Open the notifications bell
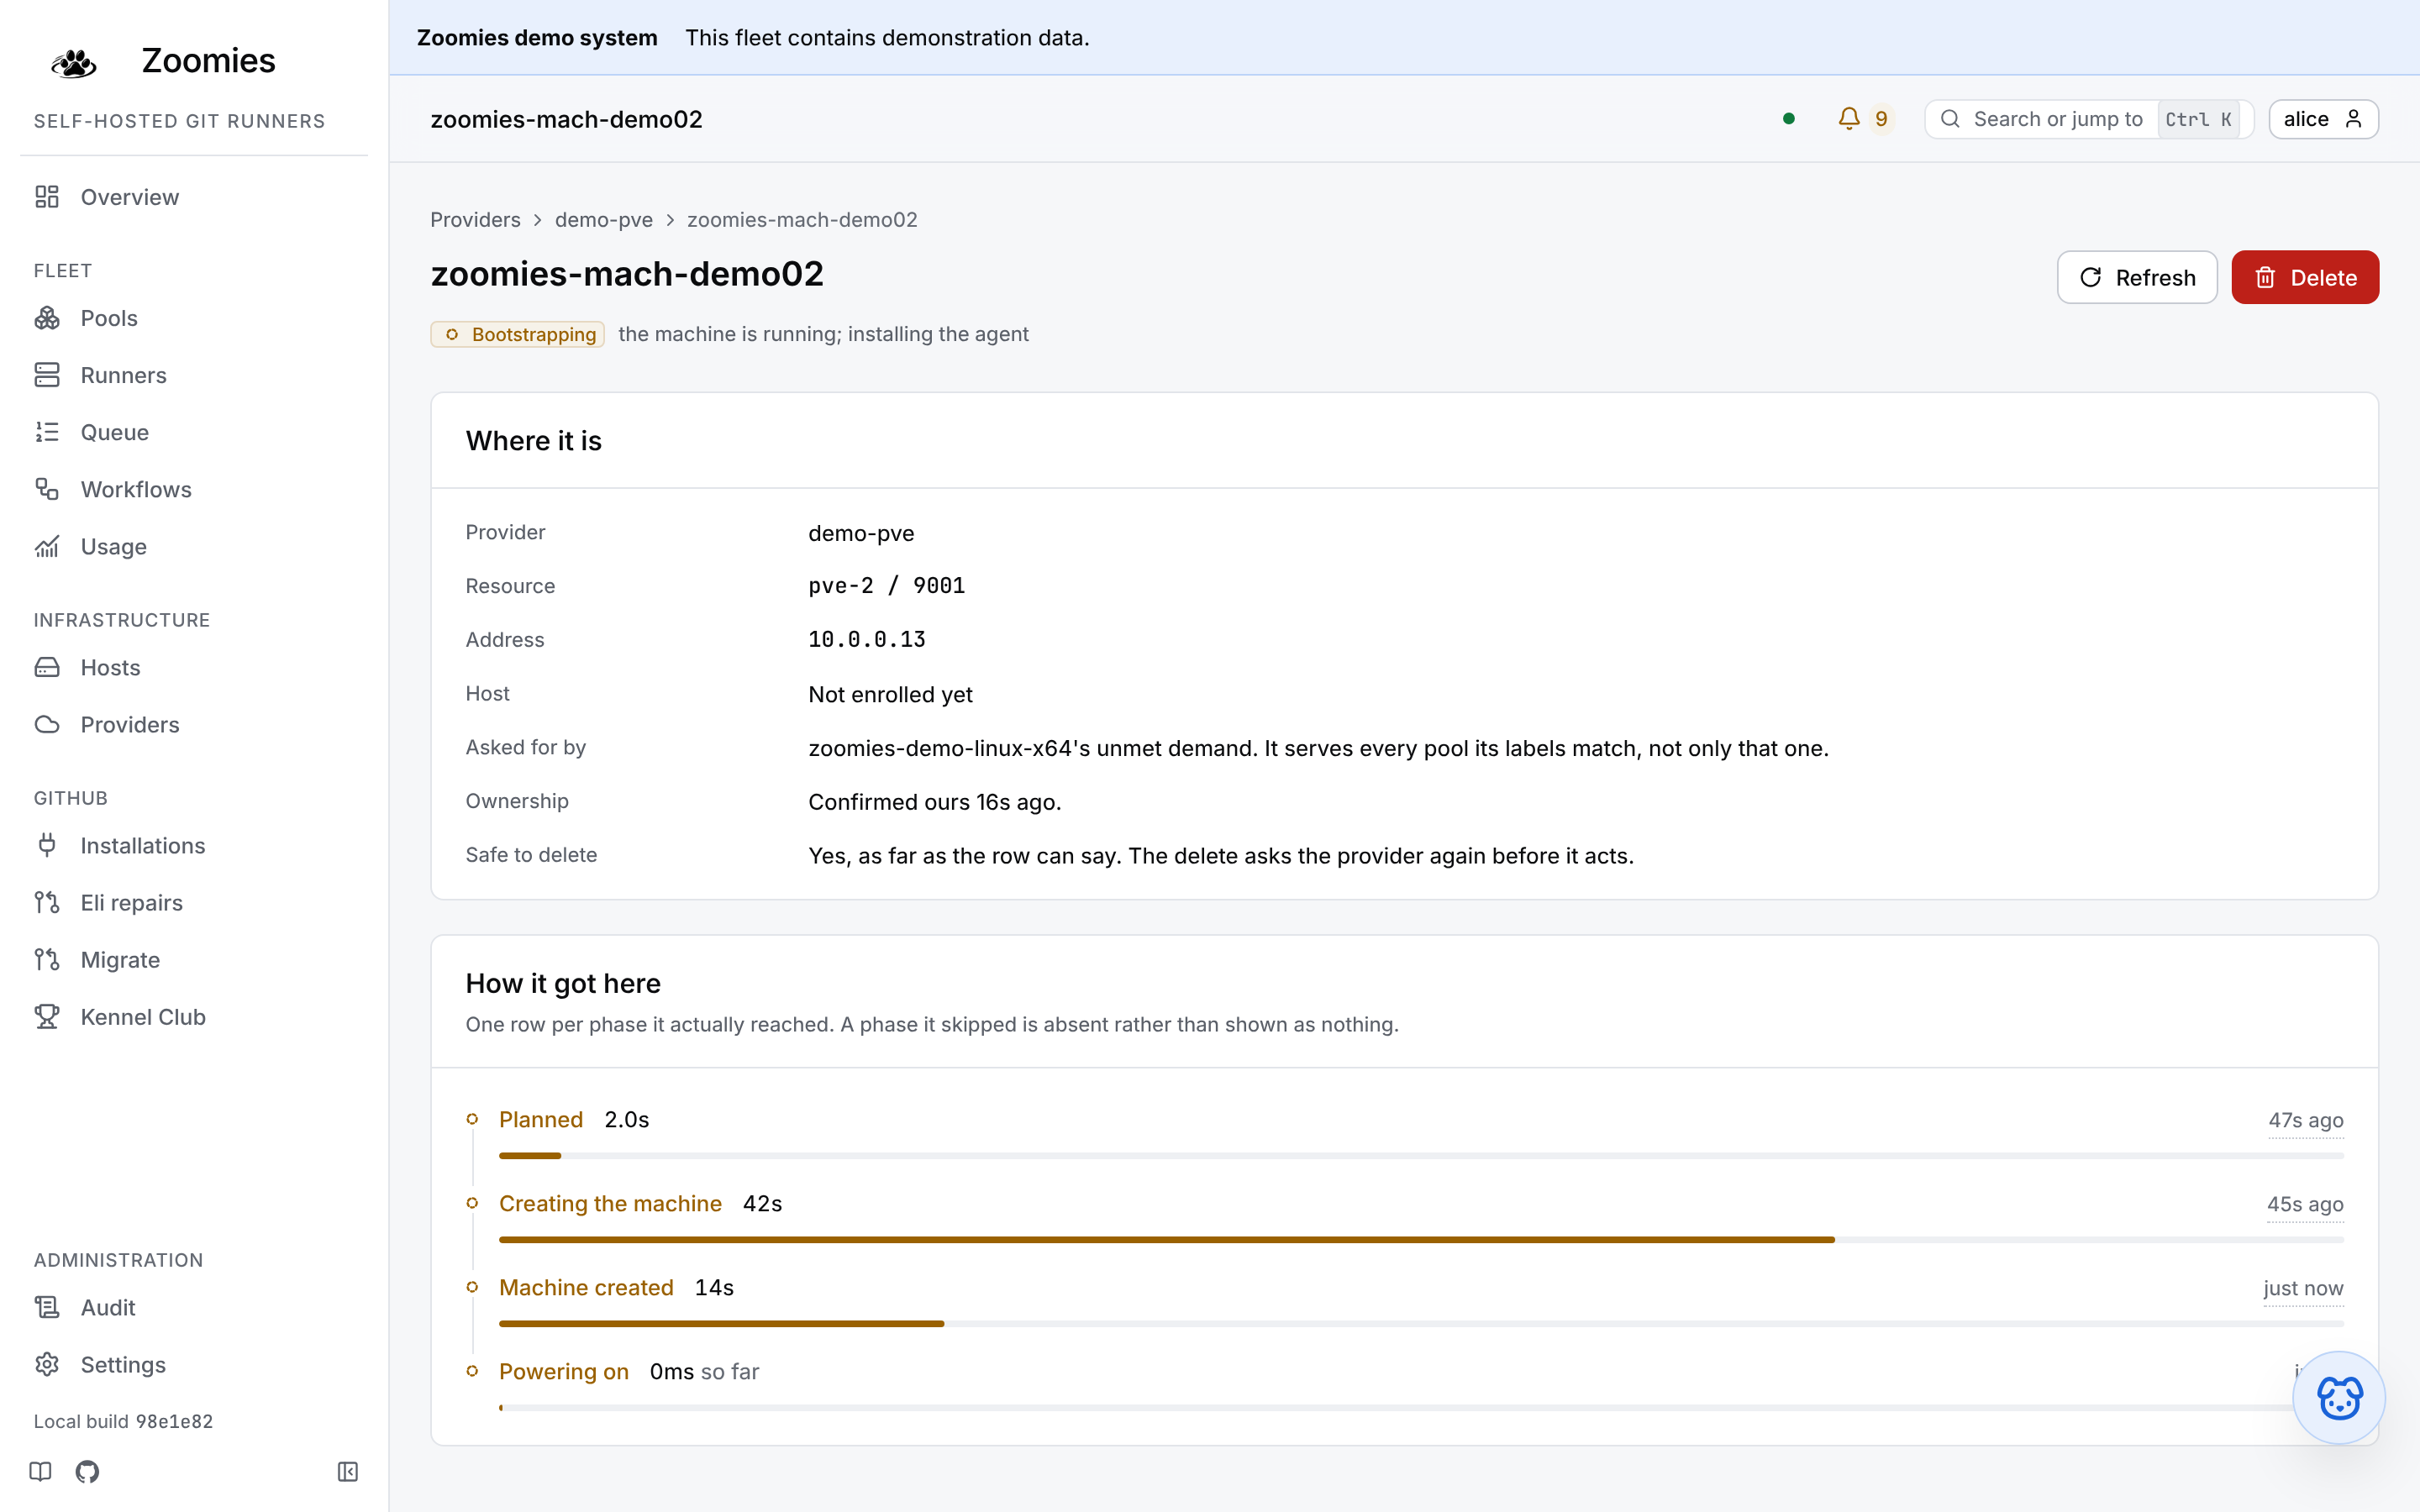This screenshot has width=2420, height=1512. pyautogui.click(x=1849, y=119)
